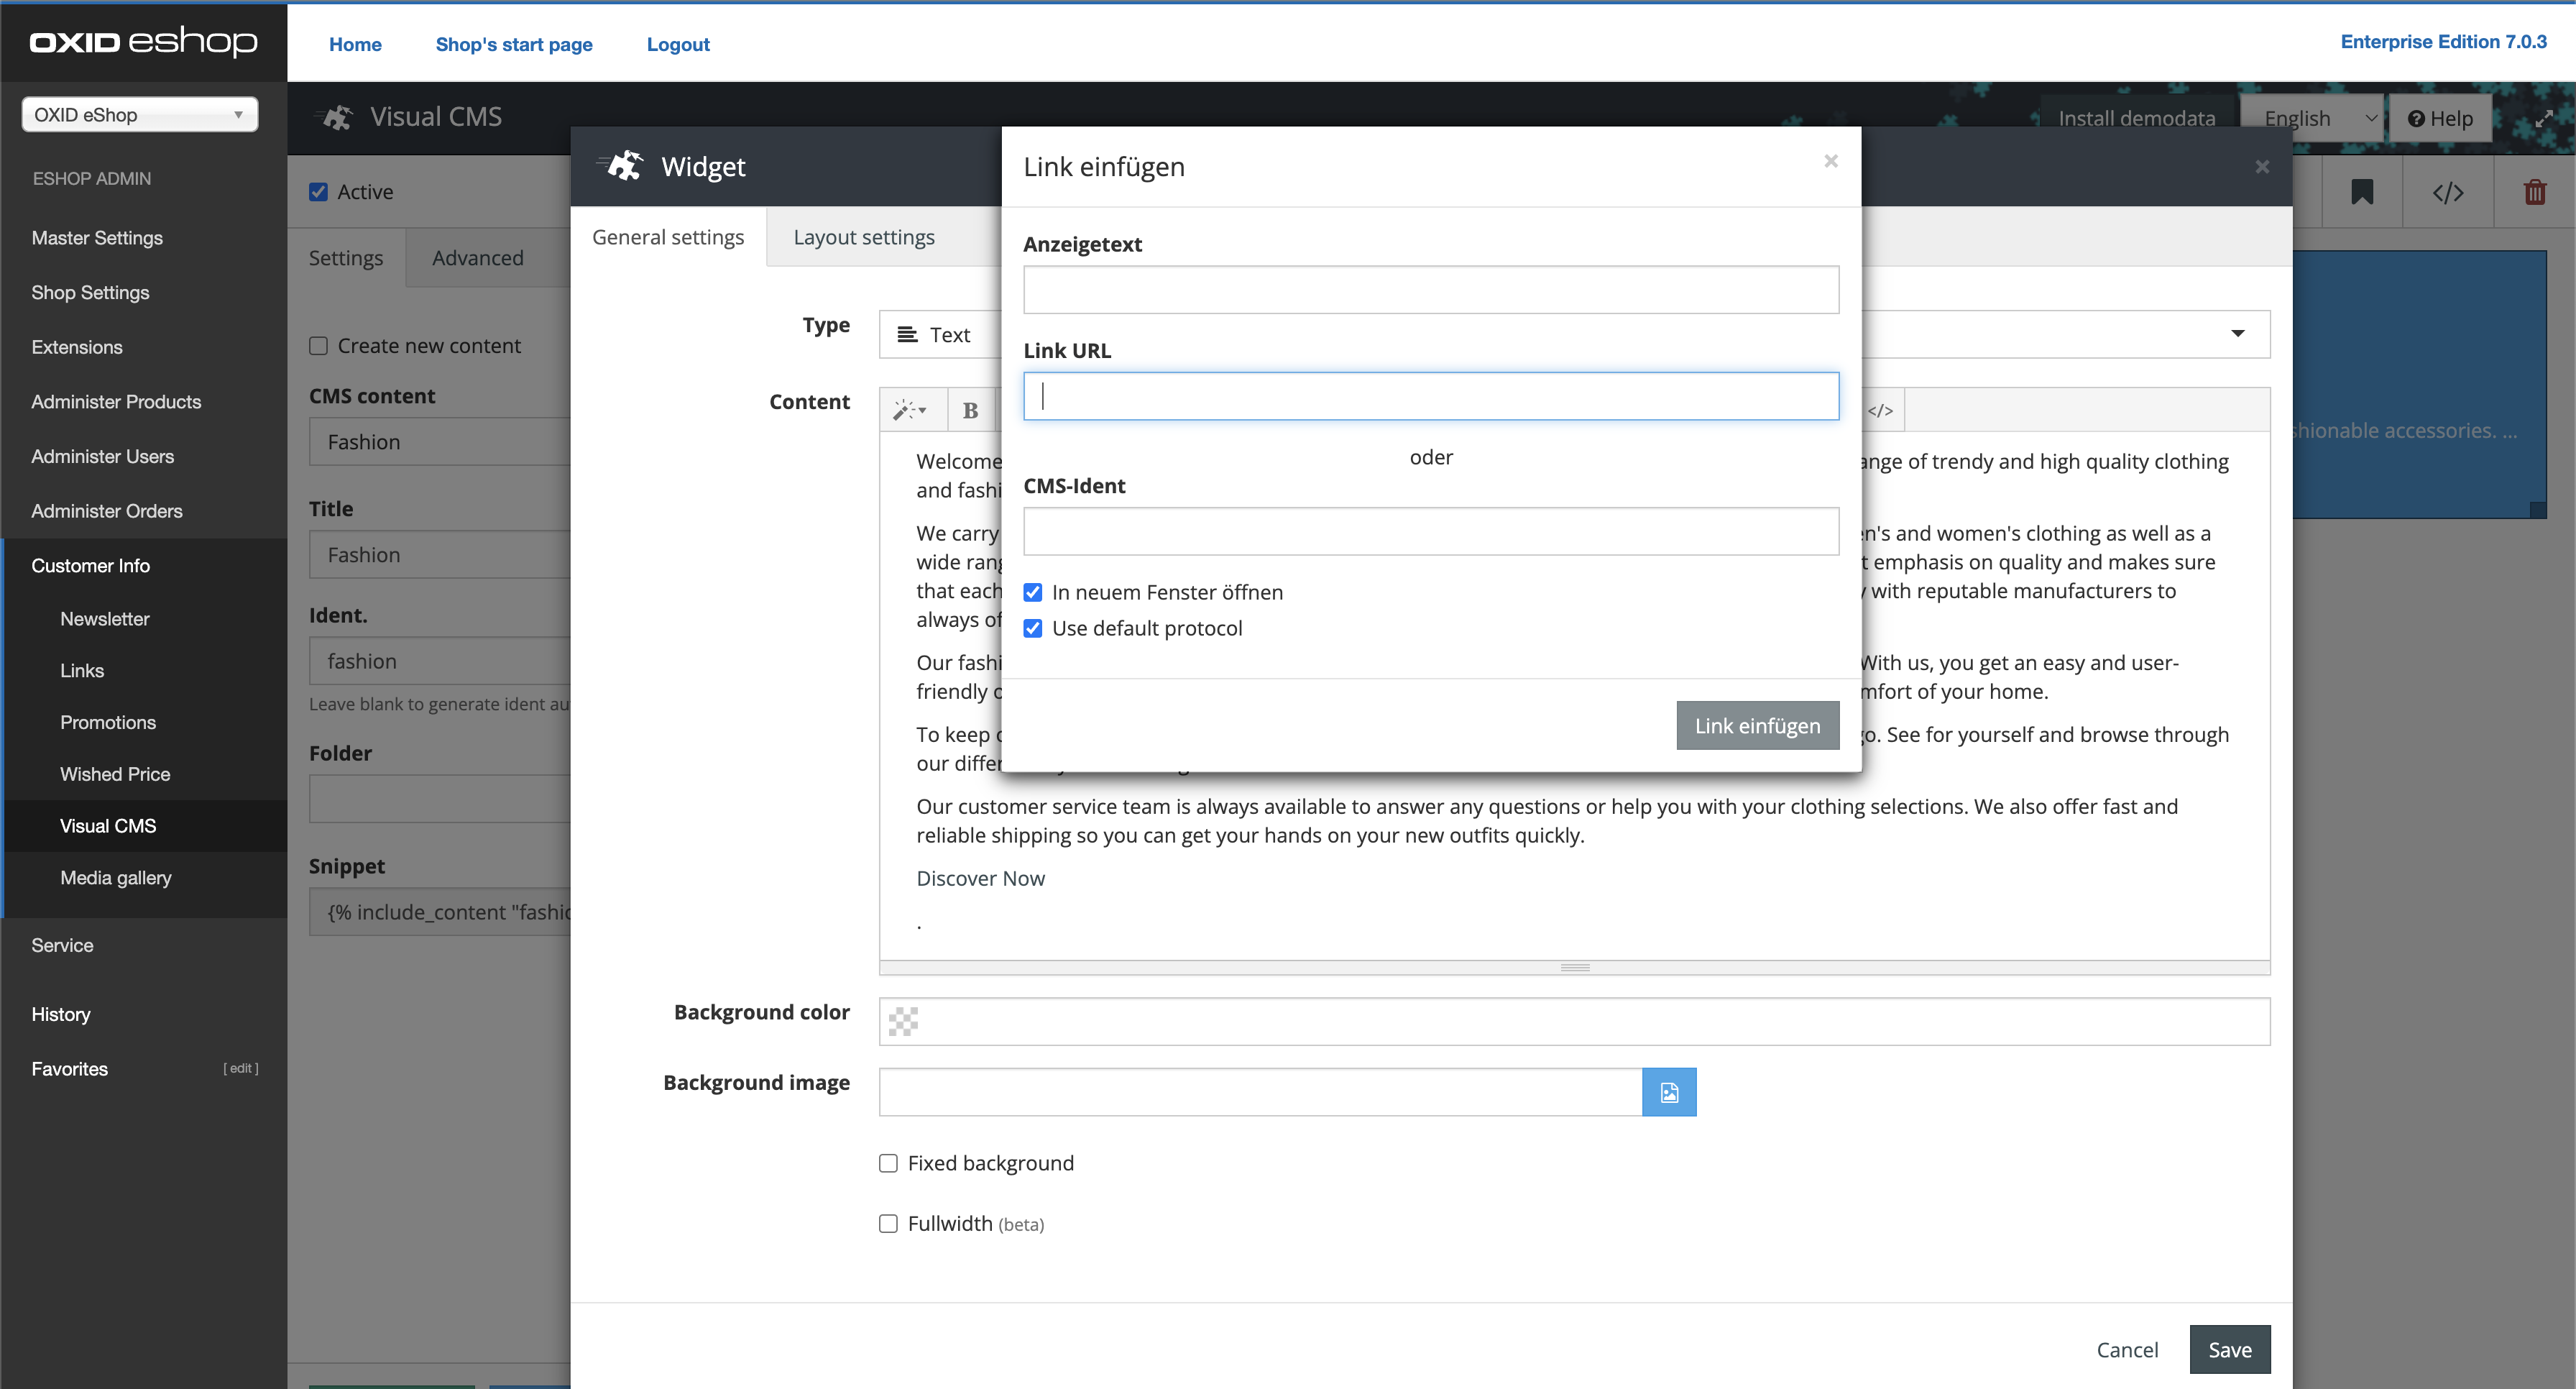Click the bookmark icon in top toolbar
The image size is (2576, 1389).
(2361, 192)
